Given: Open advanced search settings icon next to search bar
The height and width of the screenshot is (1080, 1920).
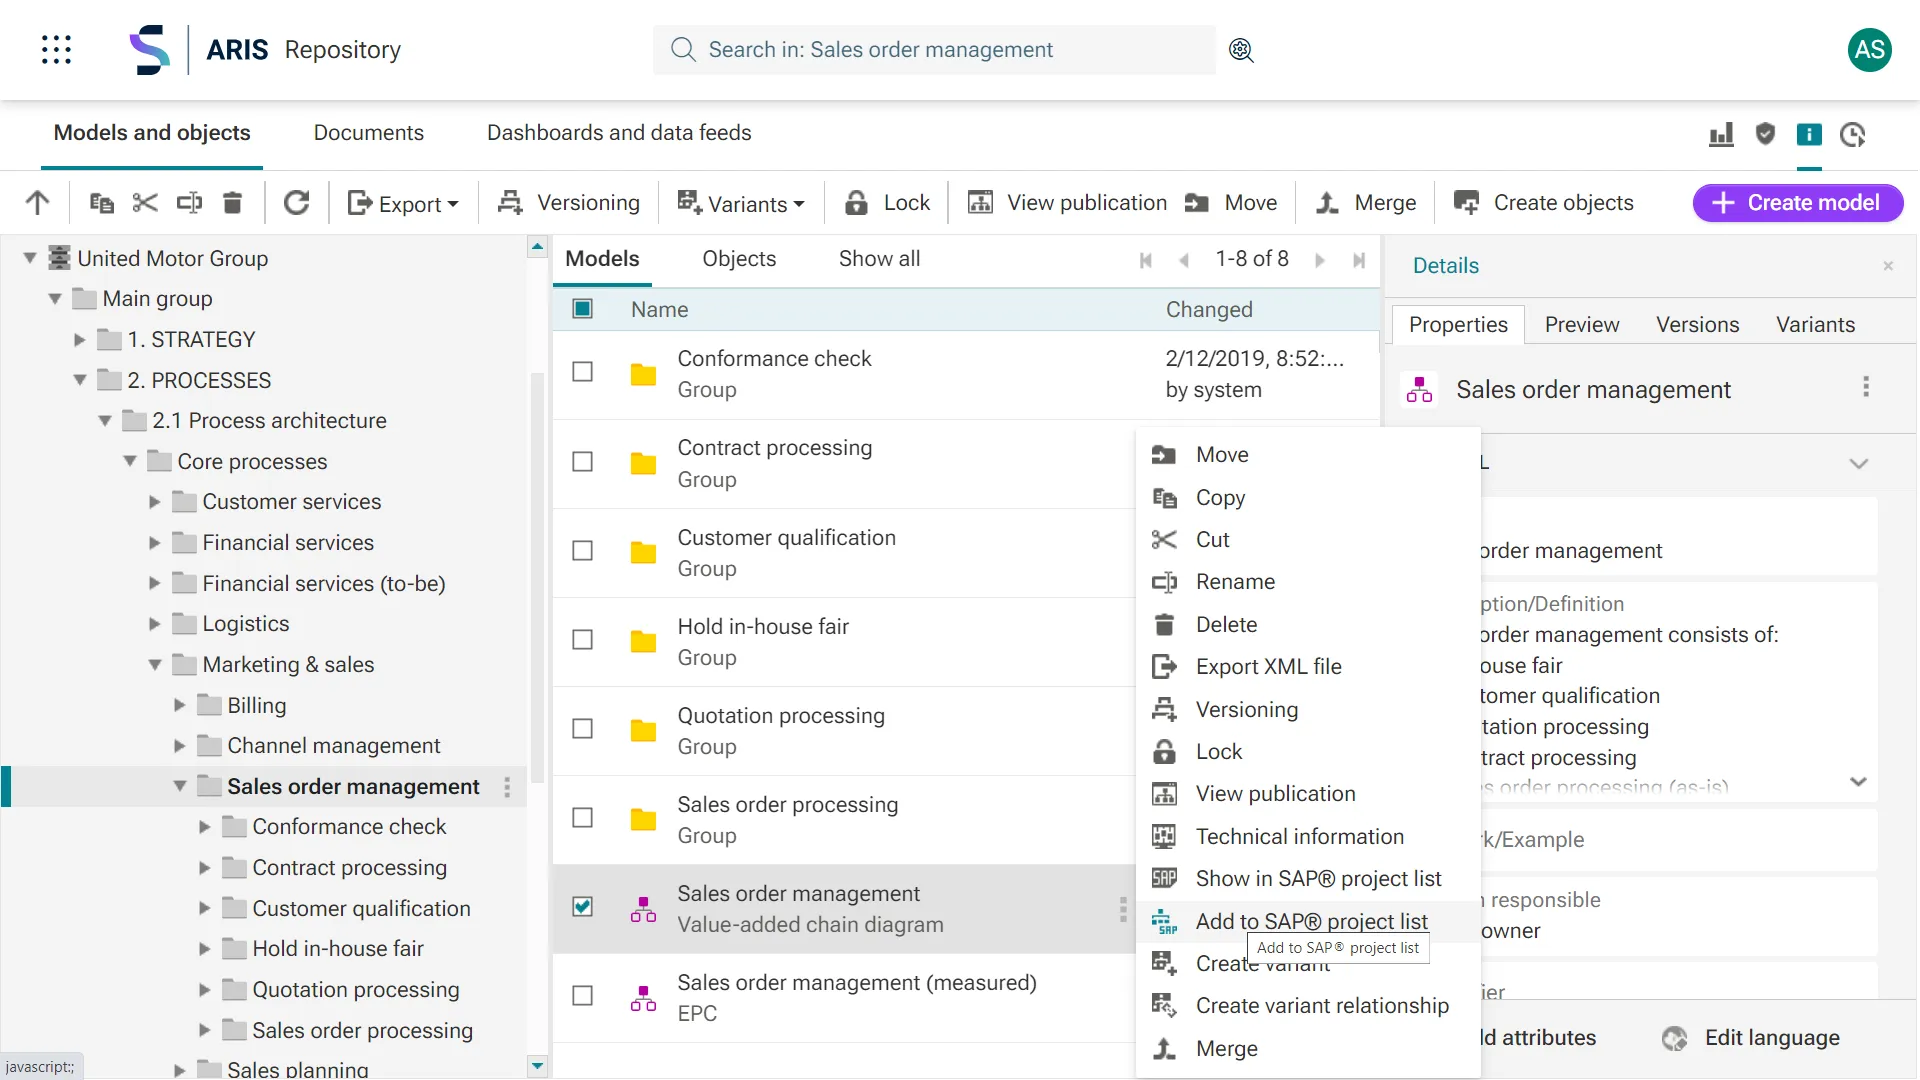Looking at the screenshot, I should coord(1241,50).
